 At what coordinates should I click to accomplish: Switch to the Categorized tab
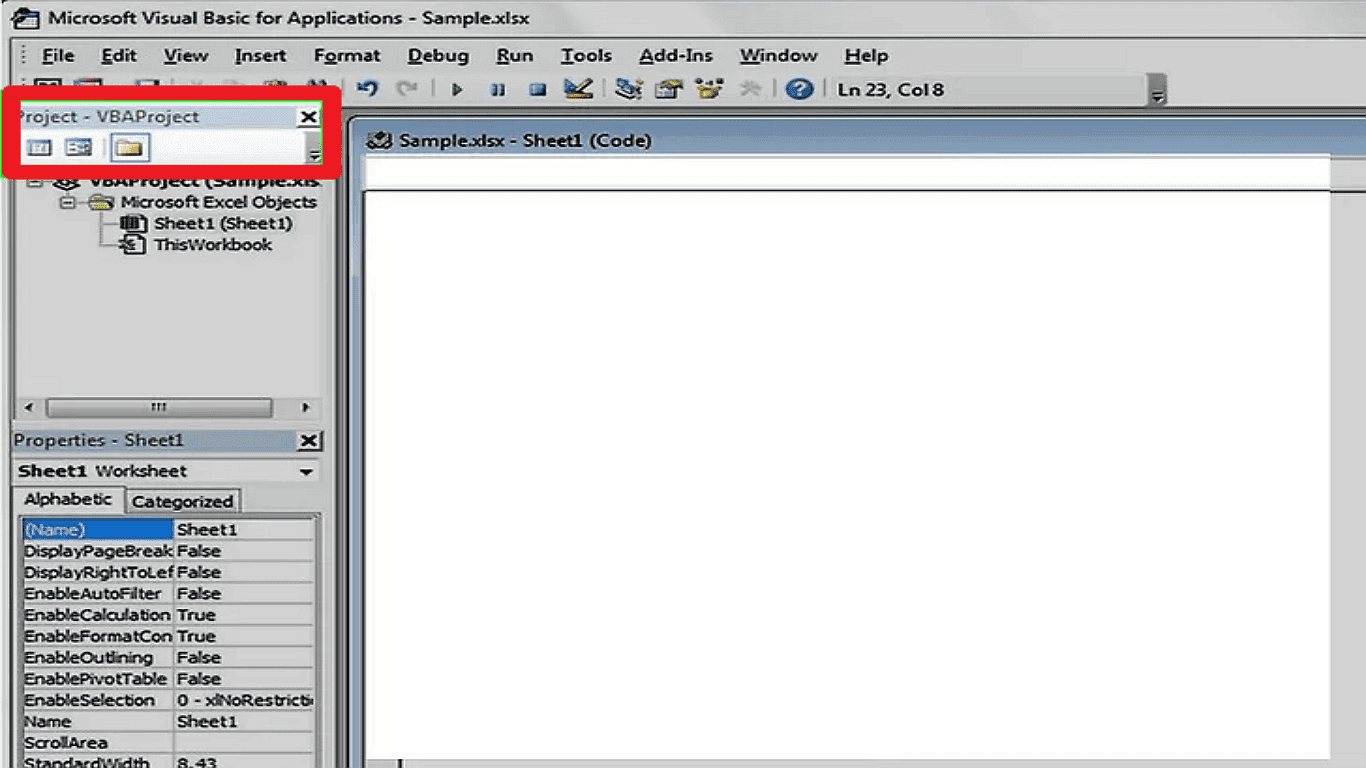point(182,501)
